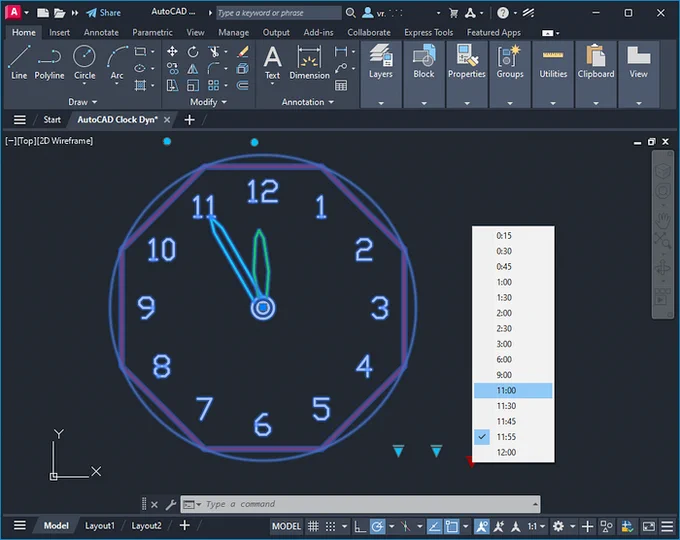Open recent commands dropdown in command line
This screenshot has height=540, width=680.
pyautogui.click(x=191, y=504)
